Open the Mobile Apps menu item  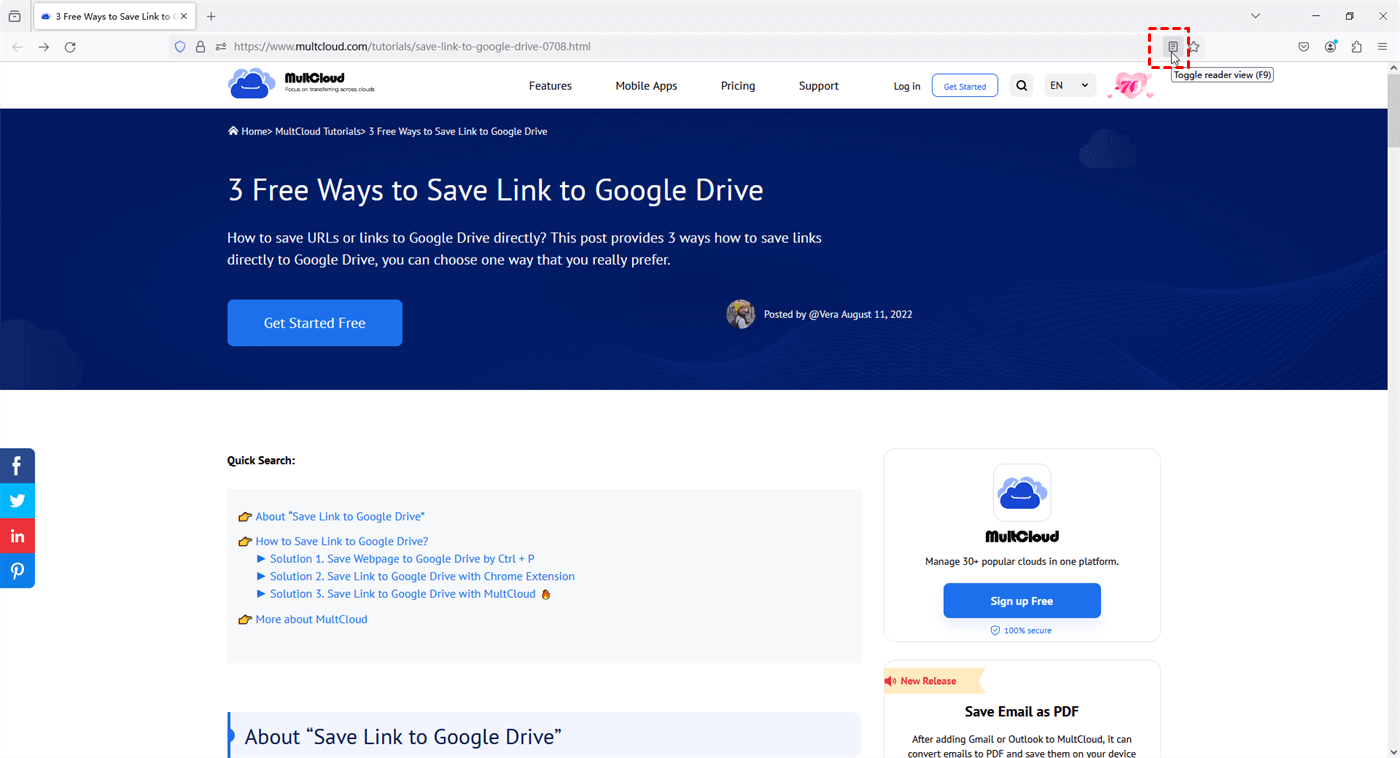pyautogui.click(x=646, y=86)
